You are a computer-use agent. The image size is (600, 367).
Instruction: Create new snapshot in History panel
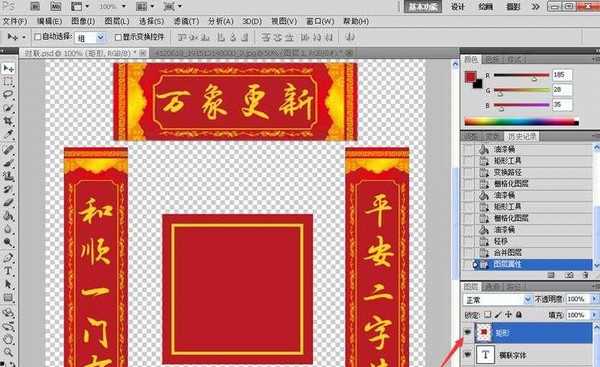pyautogui.click(x=569, y=275)
